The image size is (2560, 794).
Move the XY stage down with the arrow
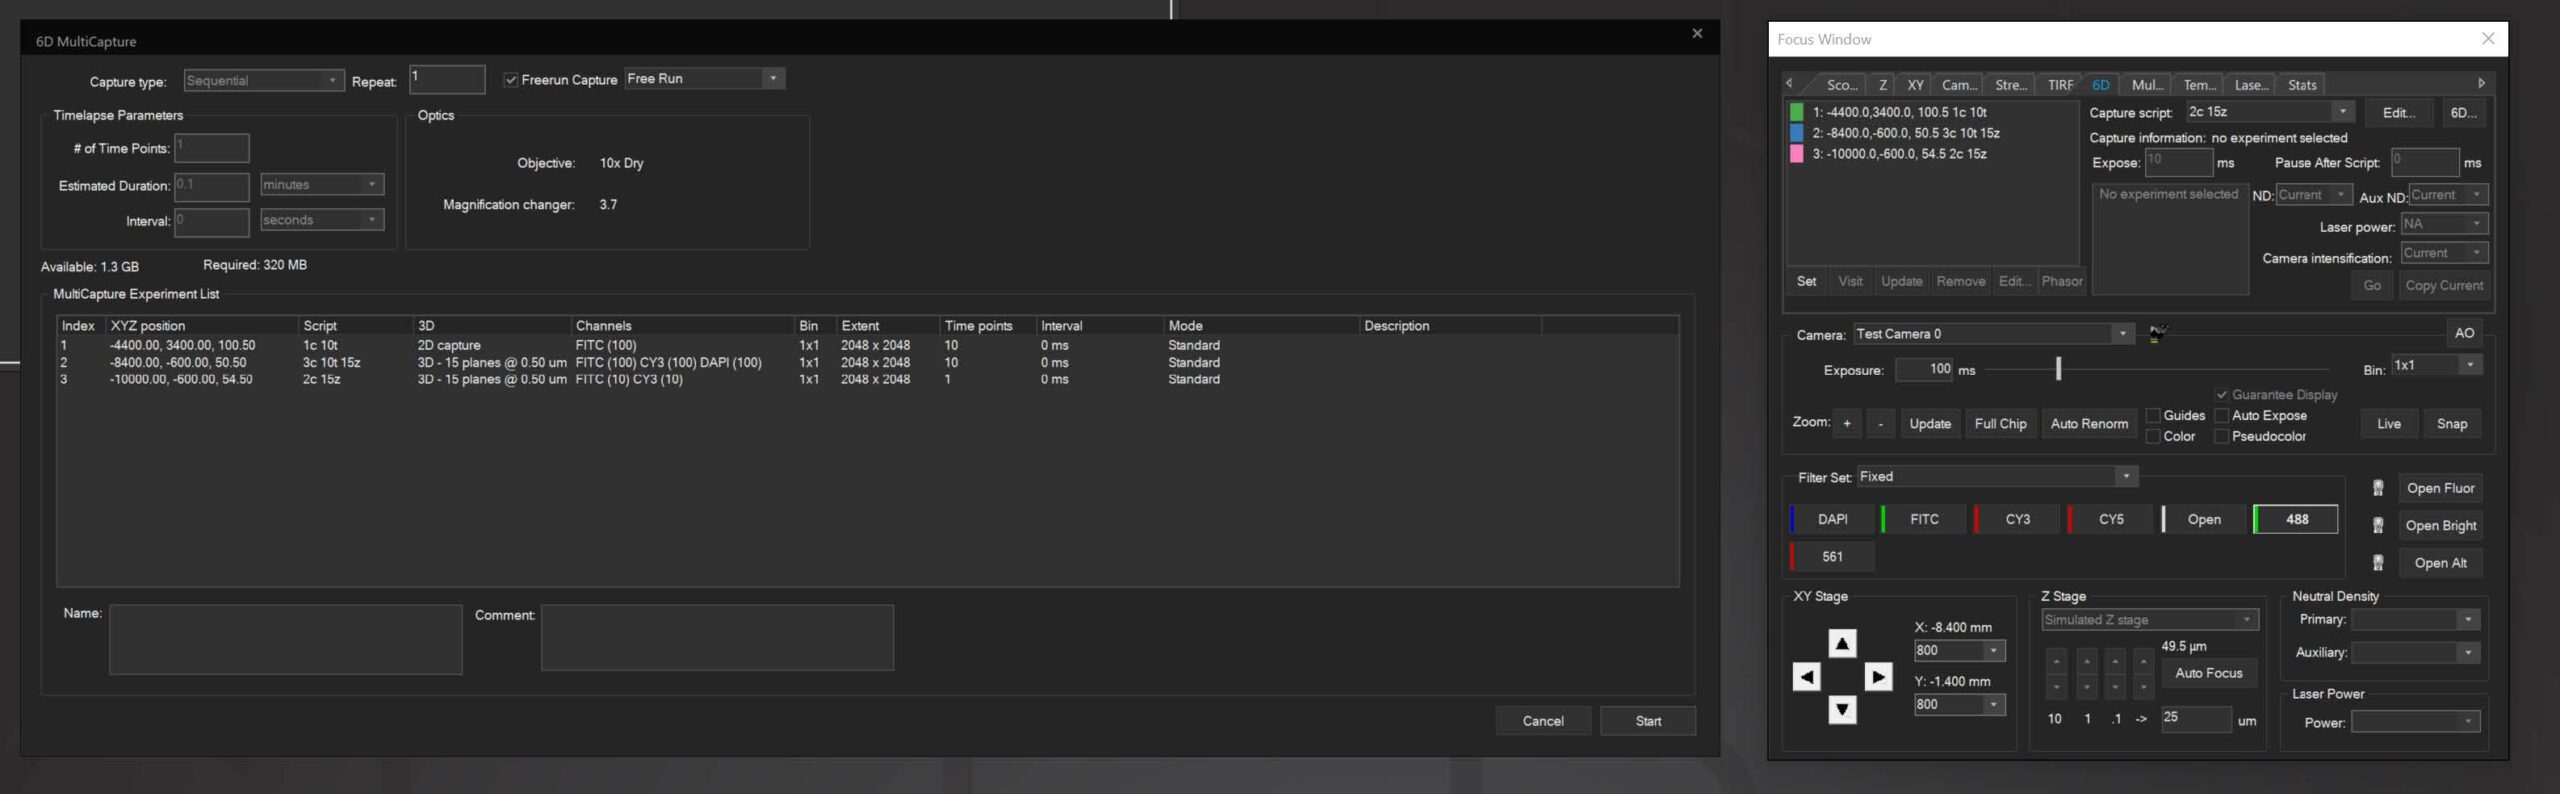click(1841, 710)
